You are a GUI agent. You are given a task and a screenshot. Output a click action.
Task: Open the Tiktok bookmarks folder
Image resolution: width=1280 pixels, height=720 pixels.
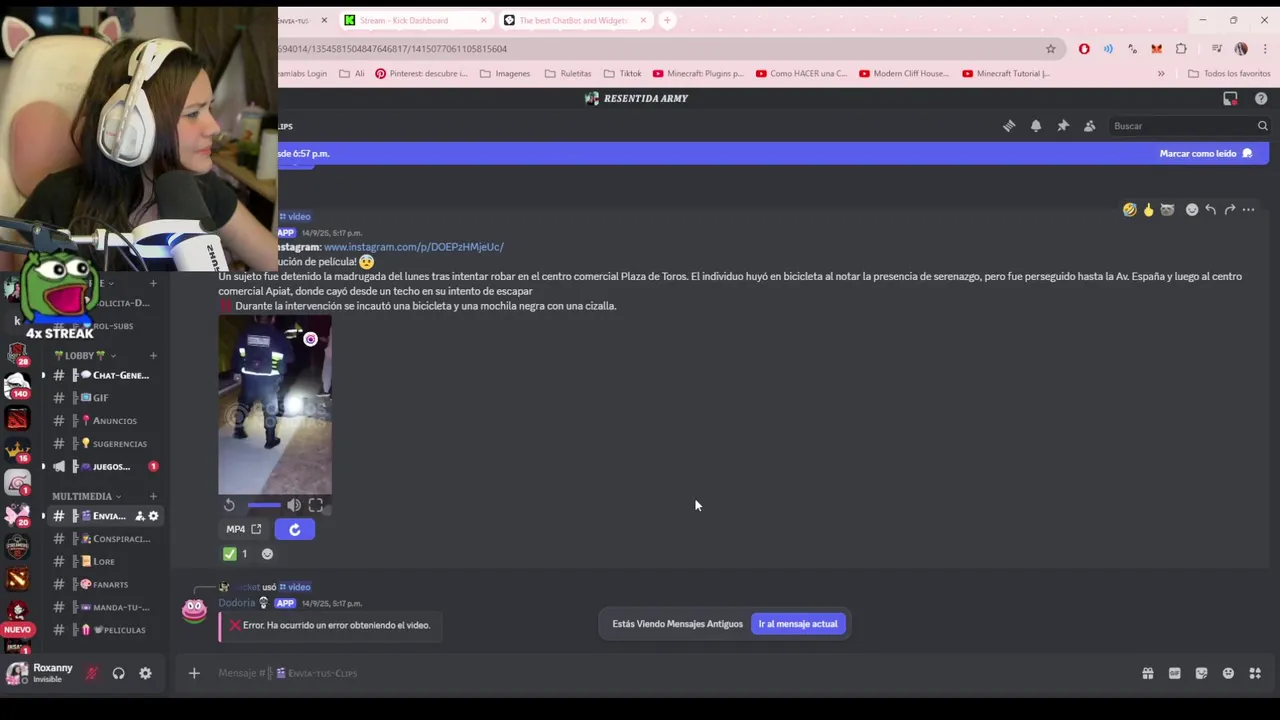pyautogui.click(x=622, y=73)
